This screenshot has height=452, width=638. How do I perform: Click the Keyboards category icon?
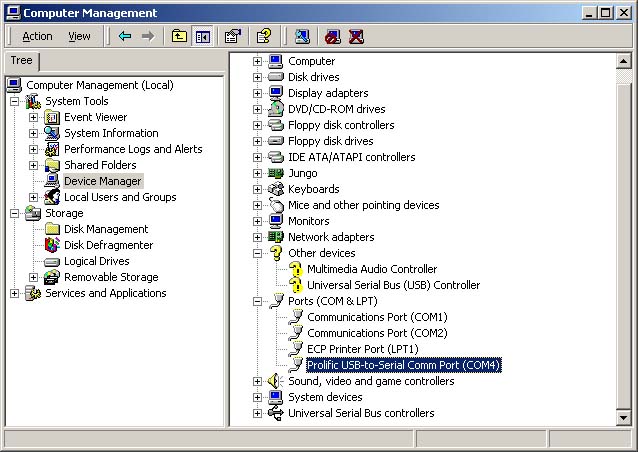pos(276,189)
